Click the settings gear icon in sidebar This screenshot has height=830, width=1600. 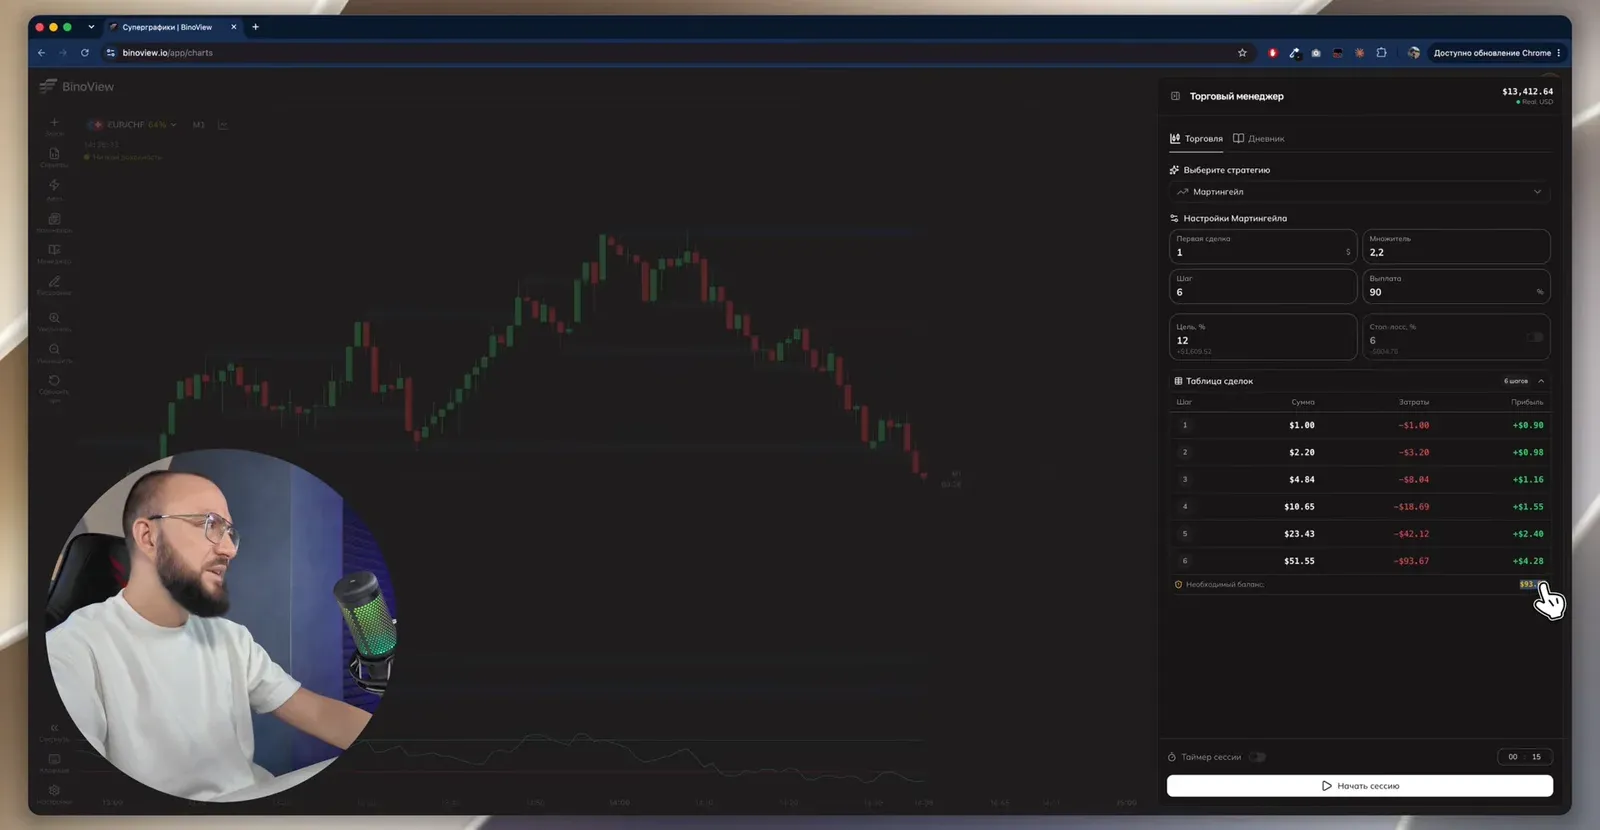click(x=54, y=791)
